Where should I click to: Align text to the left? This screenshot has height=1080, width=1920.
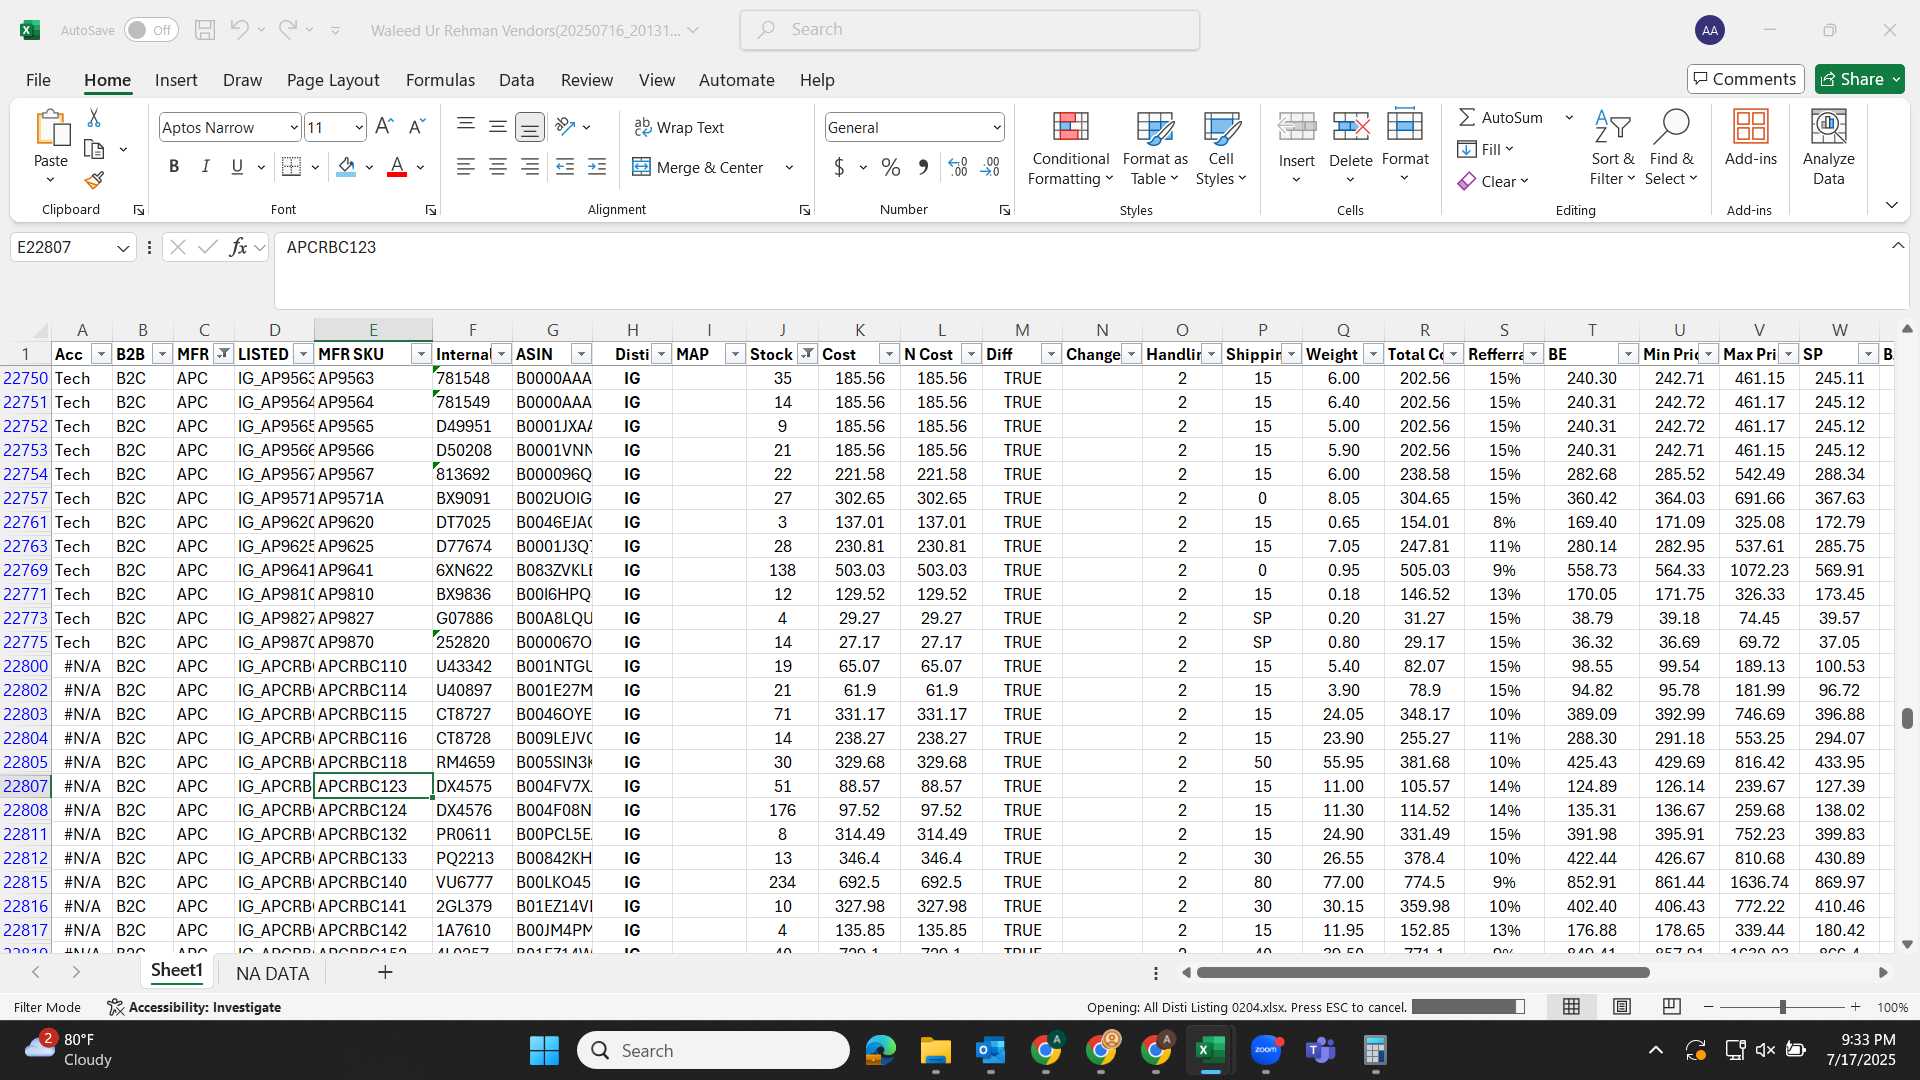tap(465, 167)
